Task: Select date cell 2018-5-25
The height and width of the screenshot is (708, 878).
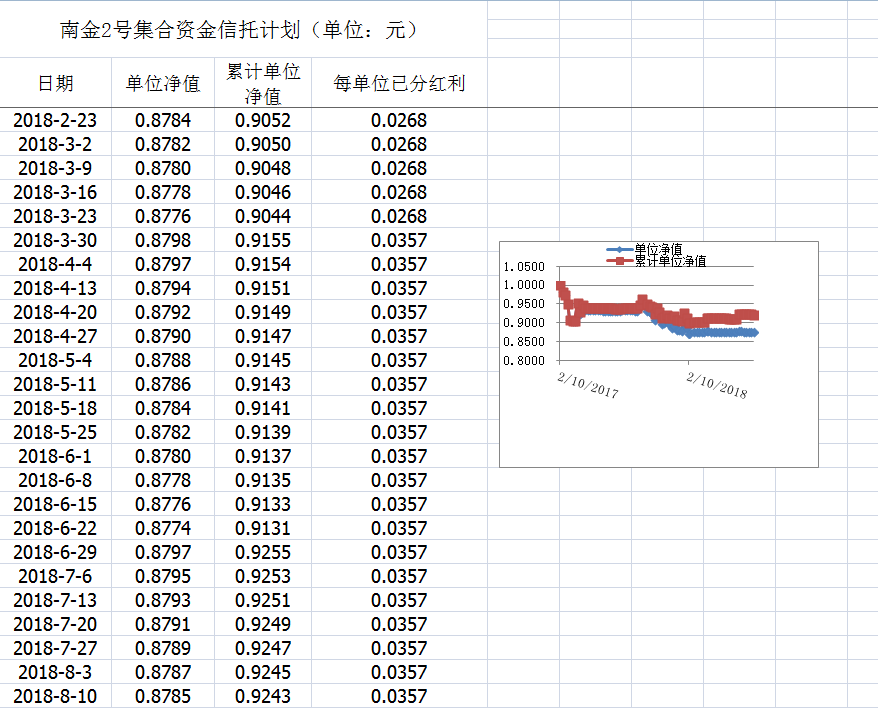Action: [x=55, y=432]
